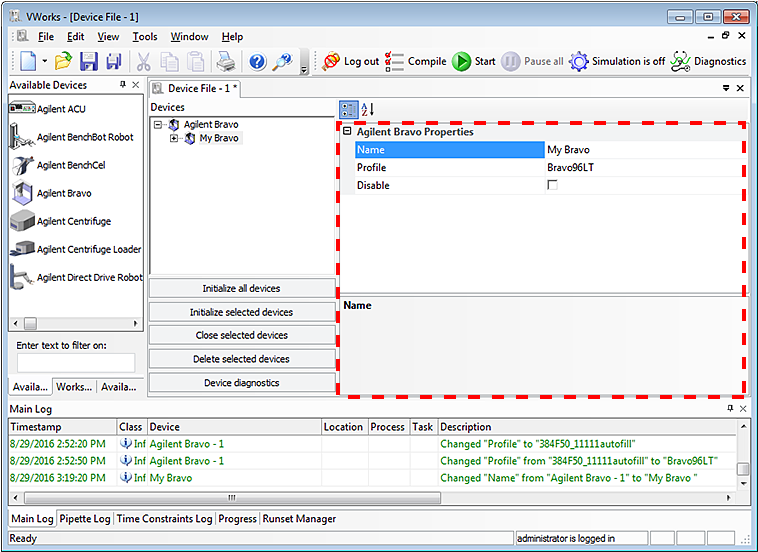Image resolution: width=758 pixels, height=552 pixels.
Task: Collapse the Agilent Bravo tree node
Action: 159,125
